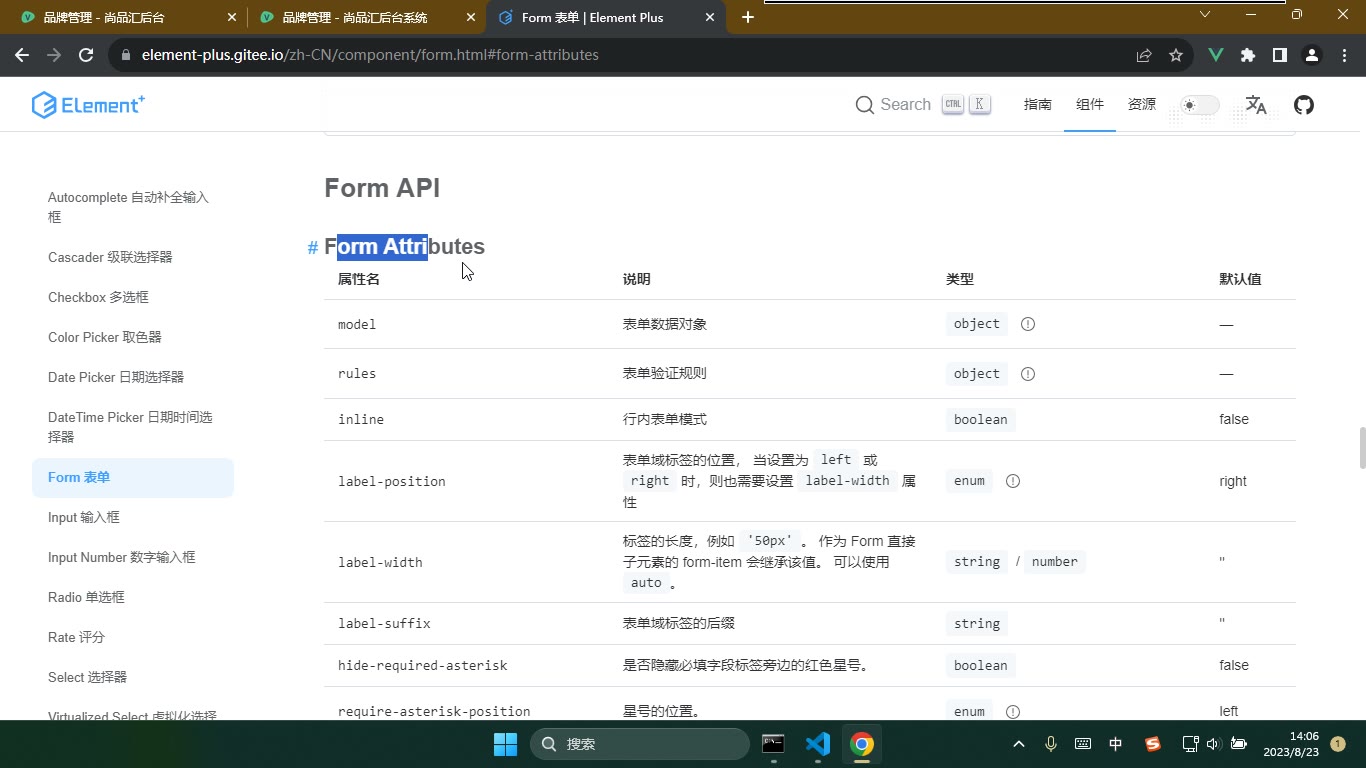Screen dimensions: 1366x768
Task: Switch to the 尚品汇后台系统 tab
Action: [366, 17]
